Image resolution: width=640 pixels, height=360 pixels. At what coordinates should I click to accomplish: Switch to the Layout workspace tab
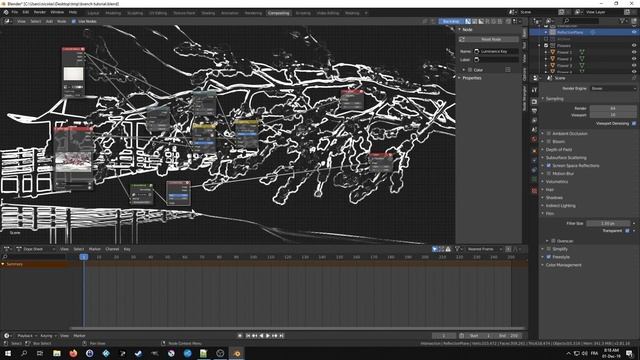coord(93,13)
